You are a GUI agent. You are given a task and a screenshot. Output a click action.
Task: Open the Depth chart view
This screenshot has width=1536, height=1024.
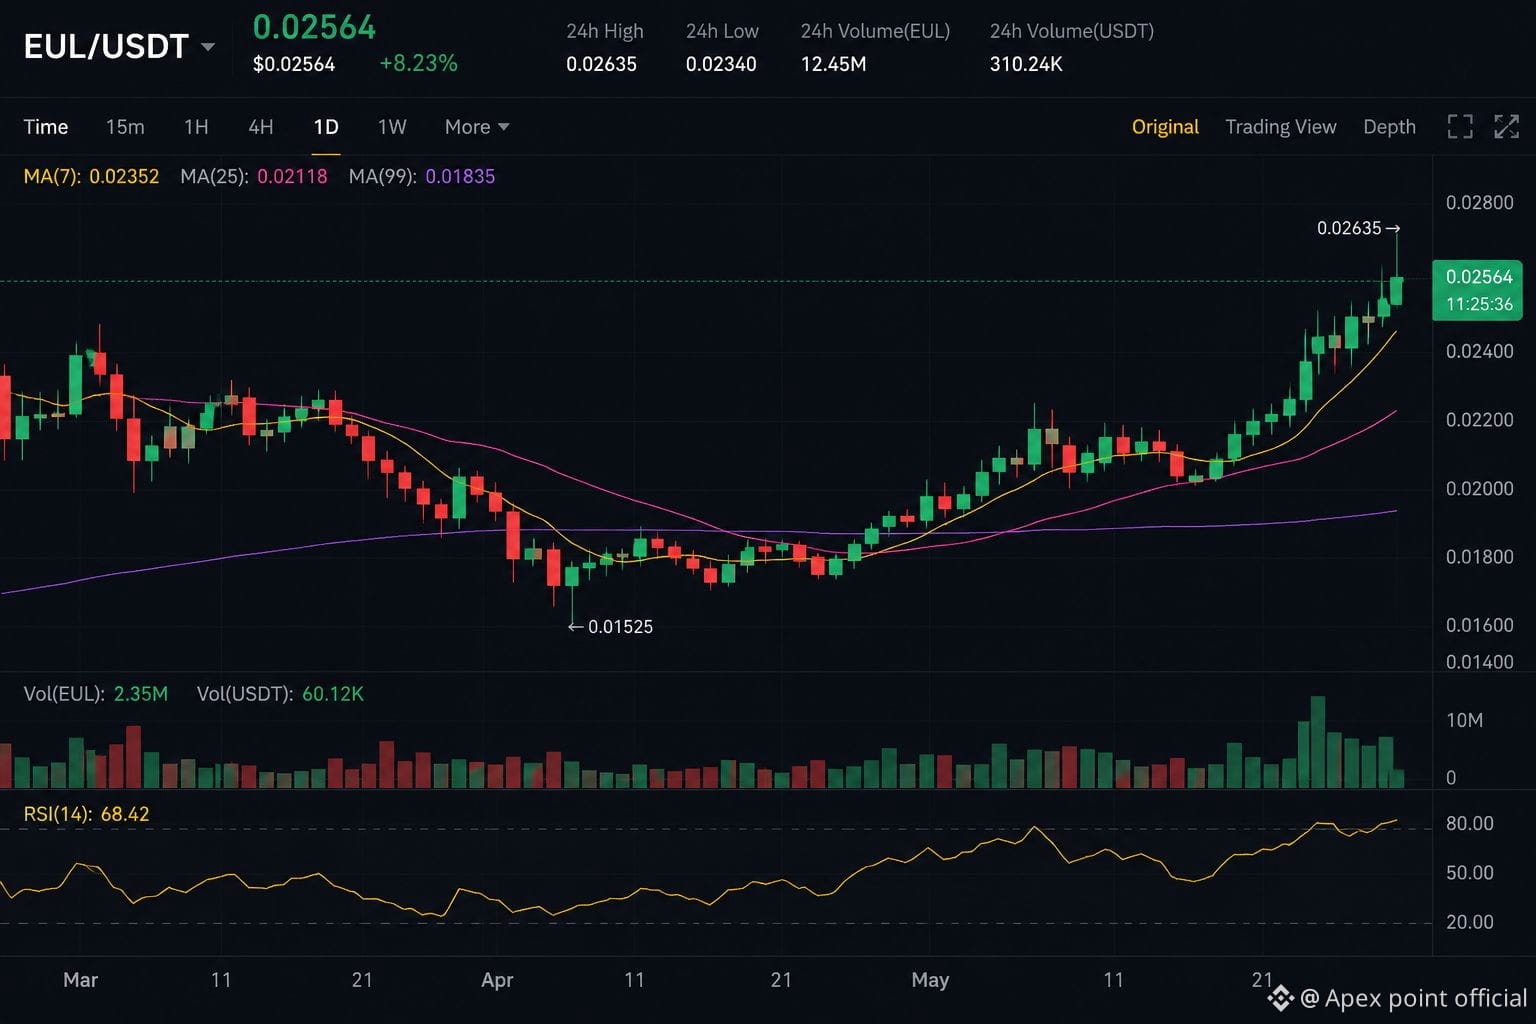click(x=1389, y=127)
